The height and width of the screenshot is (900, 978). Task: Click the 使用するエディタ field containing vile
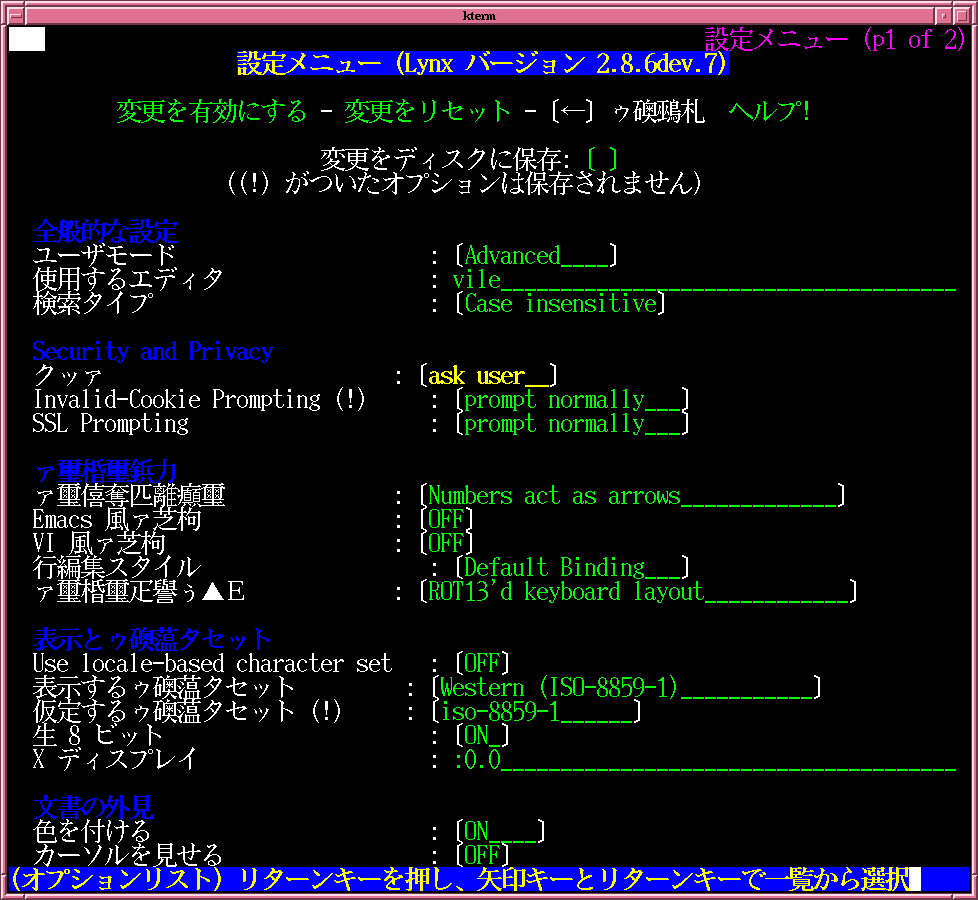pyautogui.click(x=700, y=280)
